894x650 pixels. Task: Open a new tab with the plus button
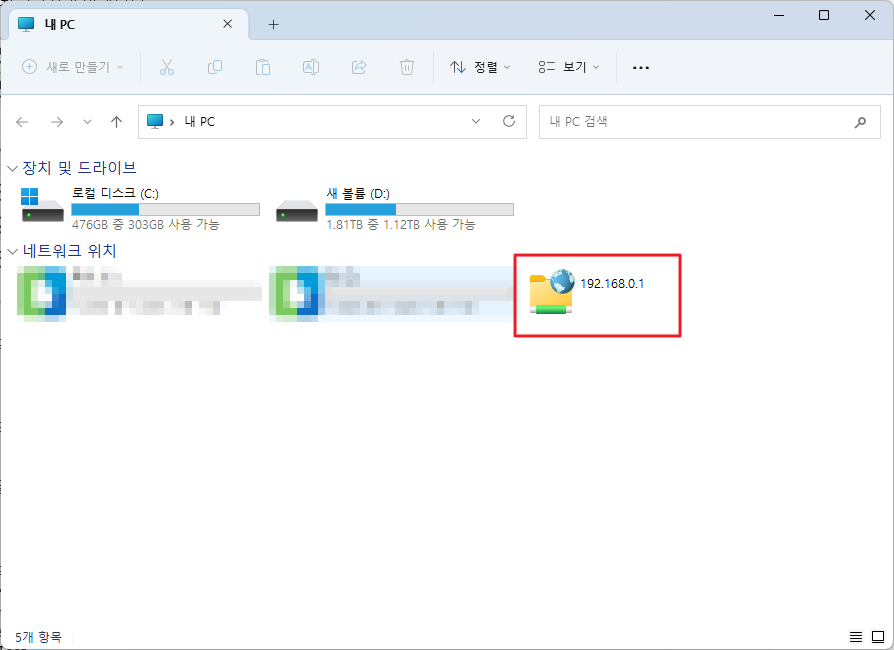273,24
